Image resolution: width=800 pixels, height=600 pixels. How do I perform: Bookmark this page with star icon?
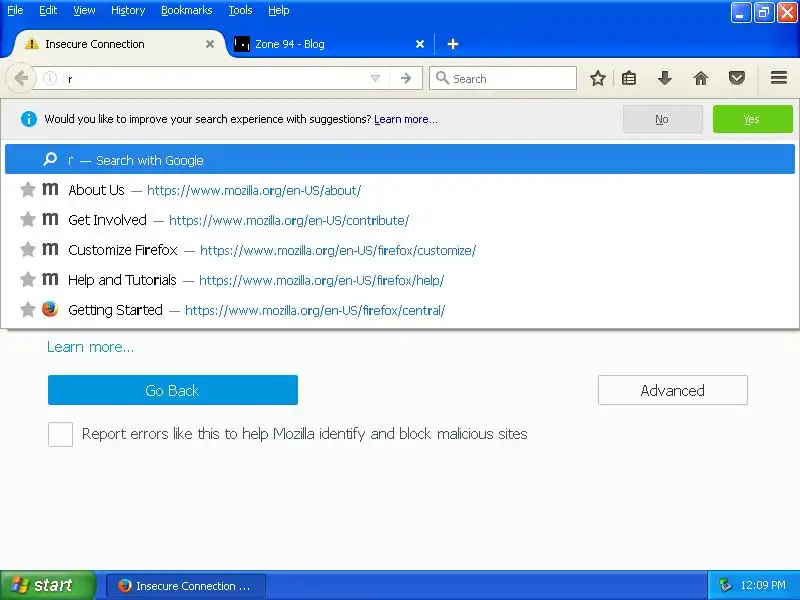click(597, 78)
